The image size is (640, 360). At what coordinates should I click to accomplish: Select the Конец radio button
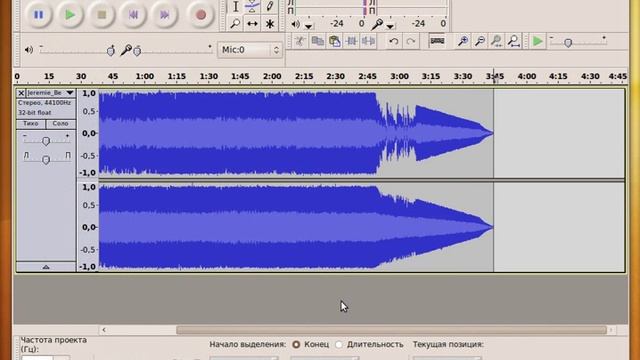(x=296, y=344)
